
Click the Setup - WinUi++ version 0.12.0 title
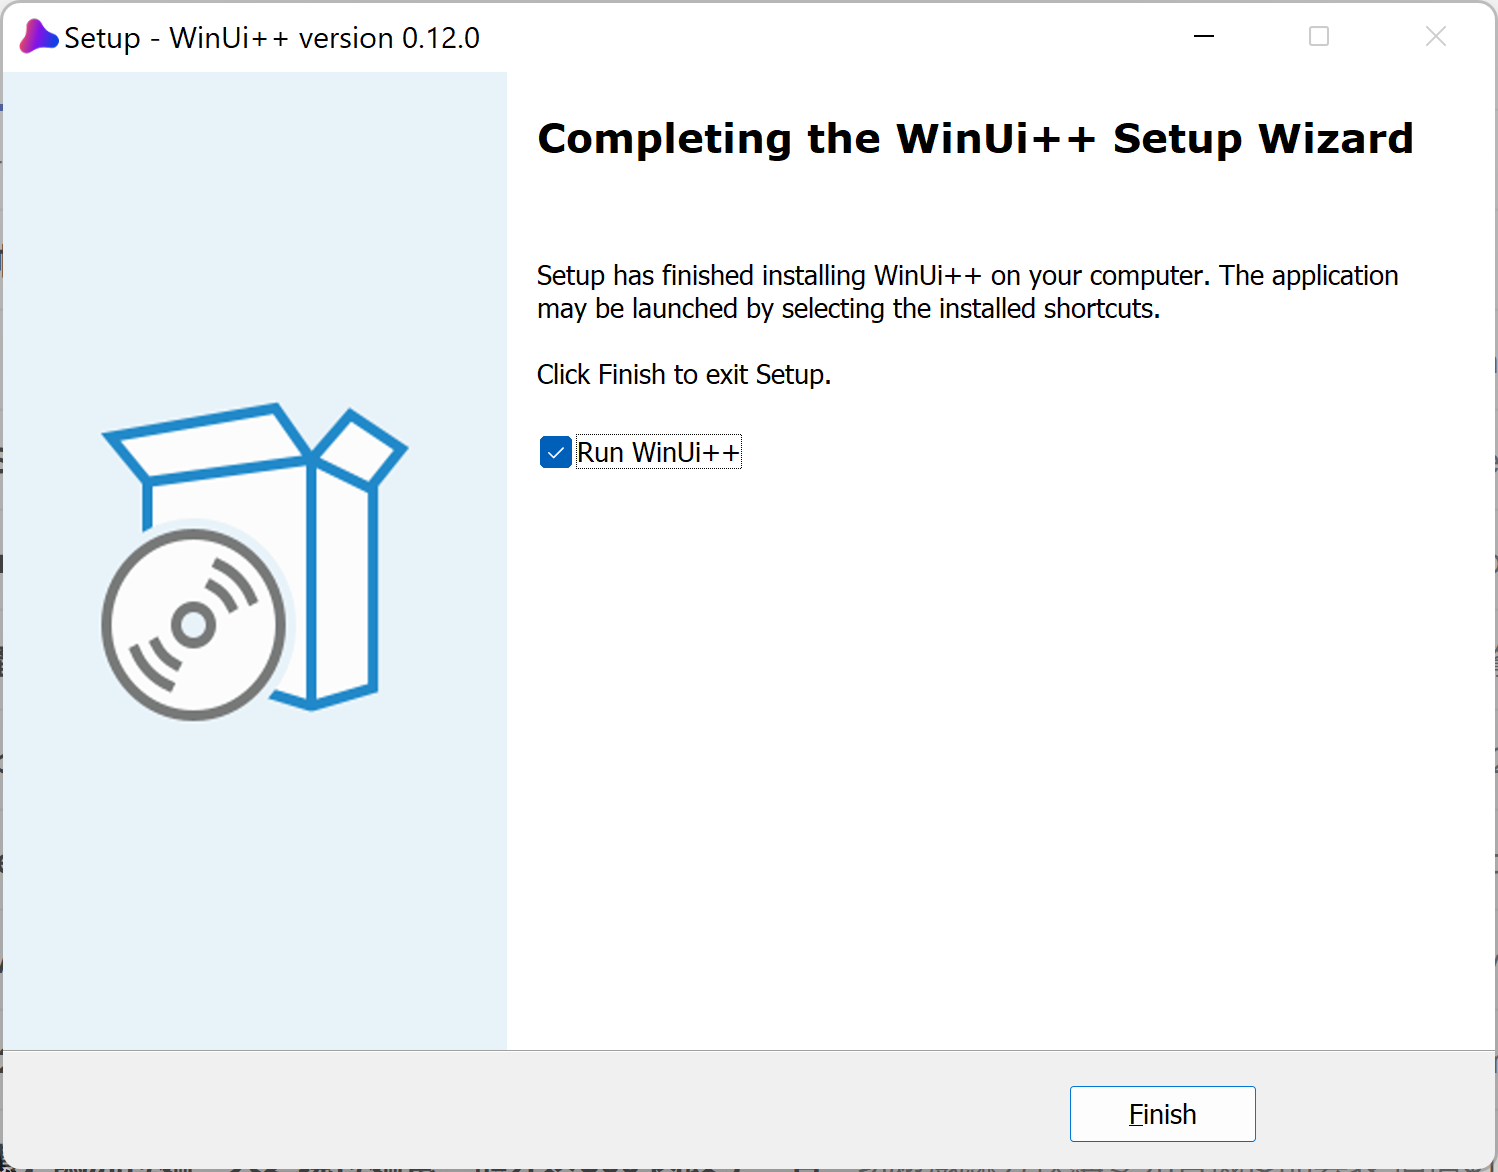tap(272, 38)
